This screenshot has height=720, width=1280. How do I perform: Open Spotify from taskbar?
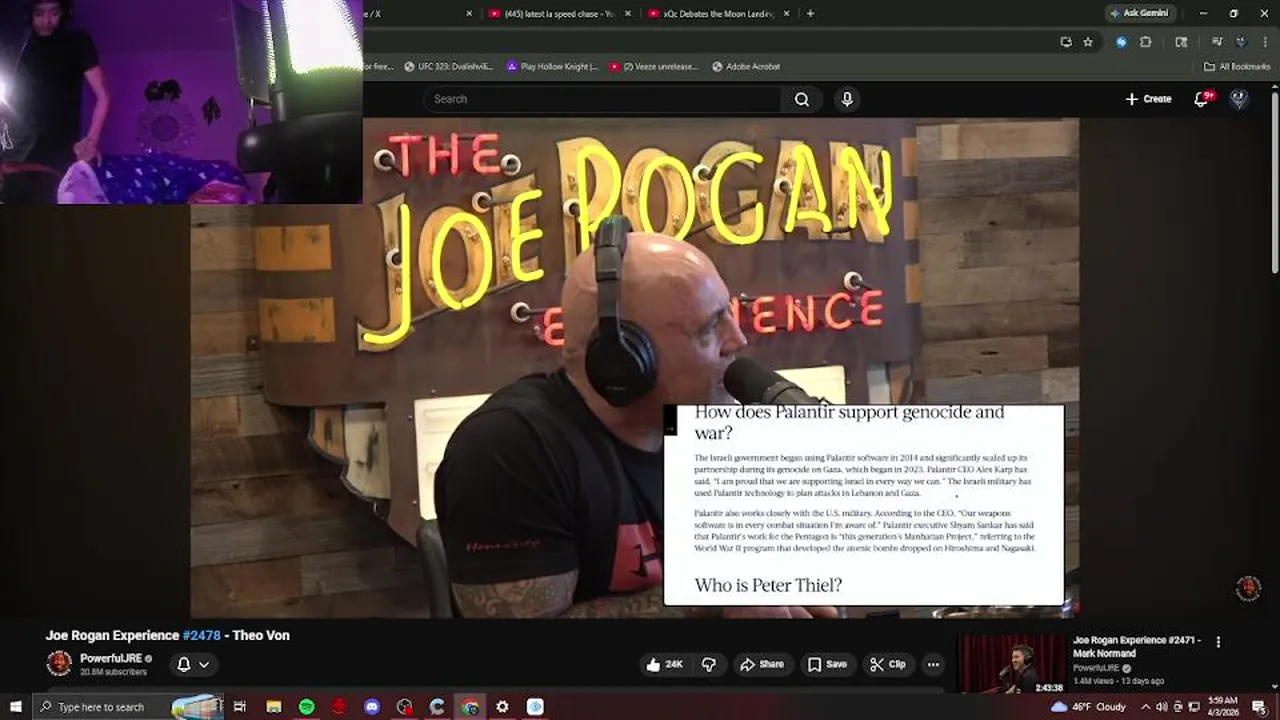coord(306,707)
